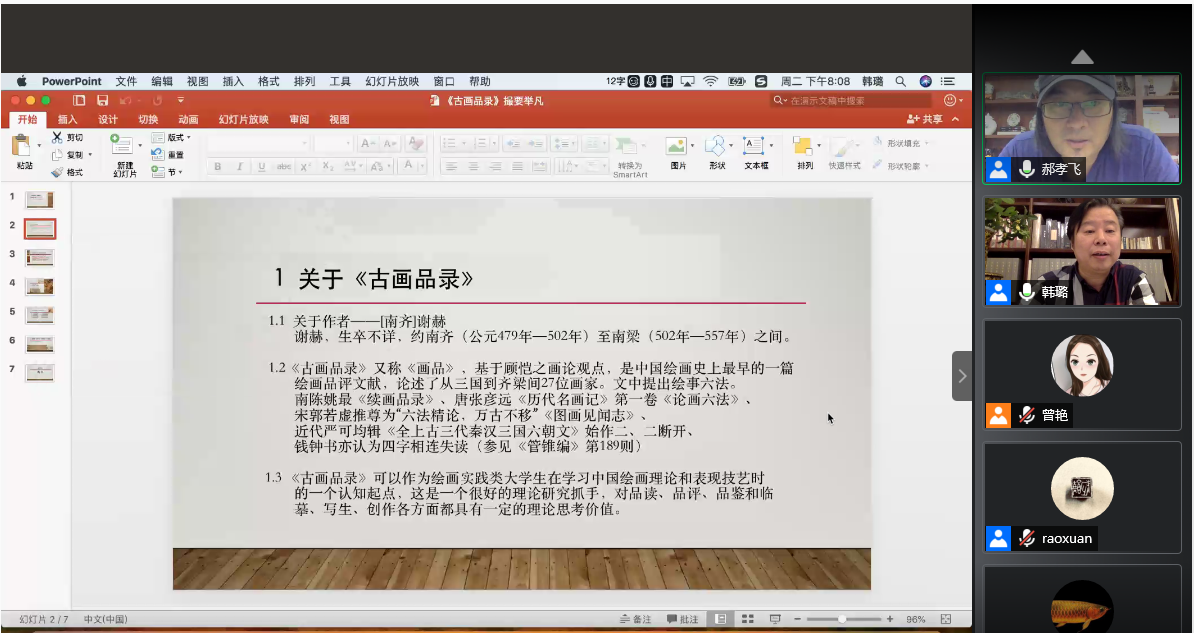Open the Insert (插入) menu in menu bar
The image size is (1194, 633).
point(233,81)
